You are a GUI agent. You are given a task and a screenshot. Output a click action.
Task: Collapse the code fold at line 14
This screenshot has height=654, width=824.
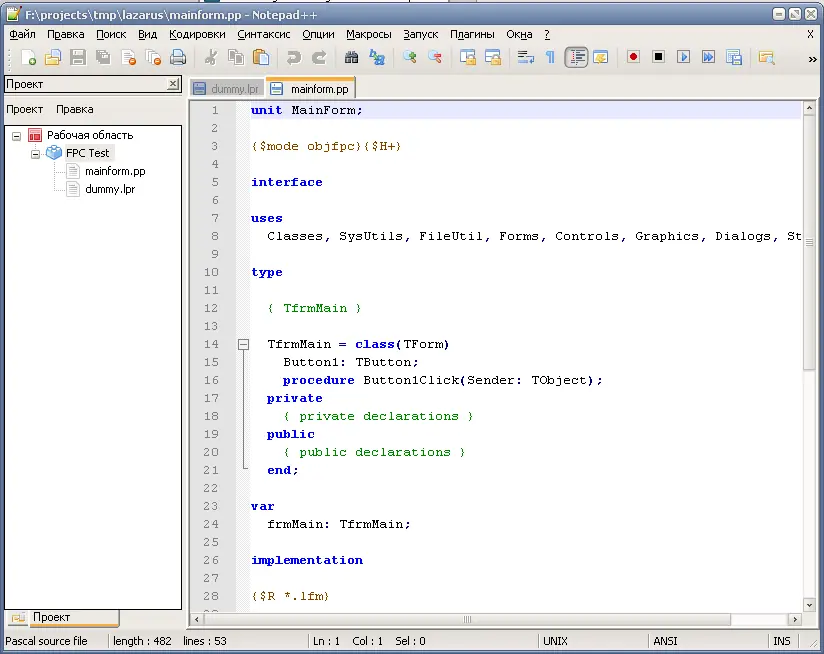click(x=243, y=345)
